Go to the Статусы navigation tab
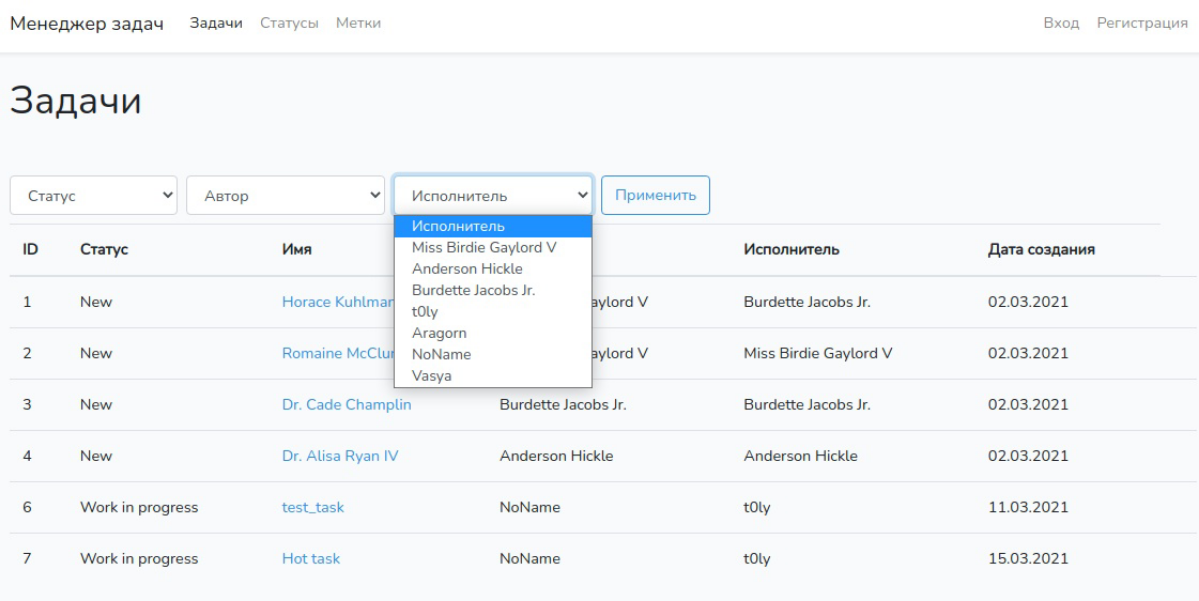1199x601 pixels. pos(289,23)
